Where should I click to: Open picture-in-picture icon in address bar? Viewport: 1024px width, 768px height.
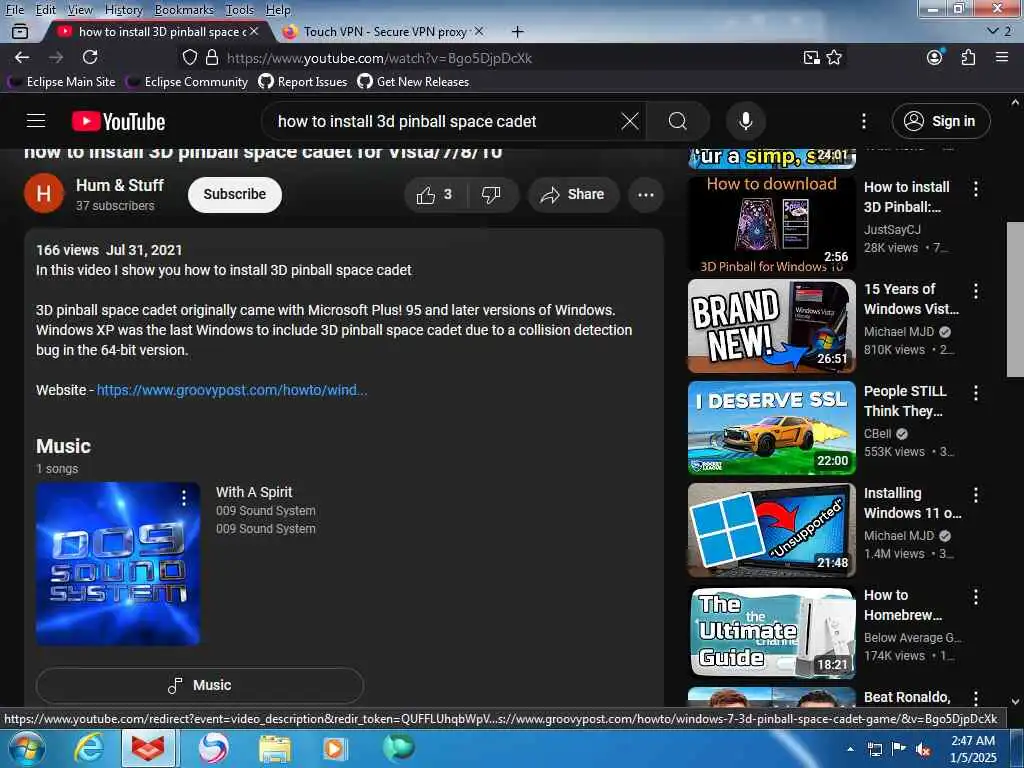point(811,57)
